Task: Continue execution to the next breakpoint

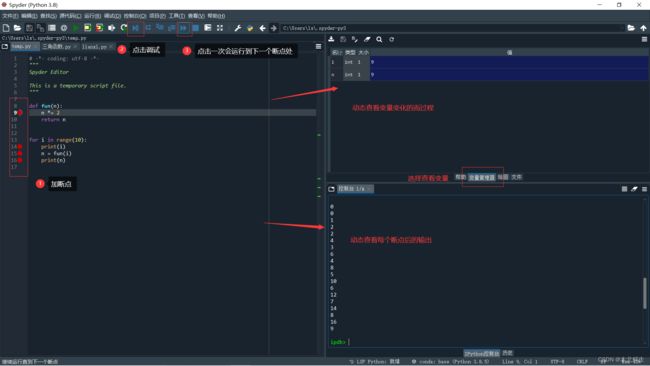Action: click(184, 28)
